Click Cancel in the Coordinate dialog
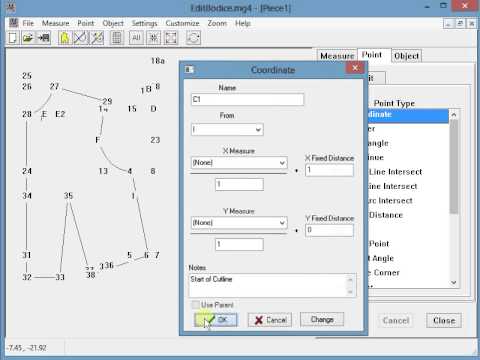The width and height of the screenshot is (480, 360). 270,320
